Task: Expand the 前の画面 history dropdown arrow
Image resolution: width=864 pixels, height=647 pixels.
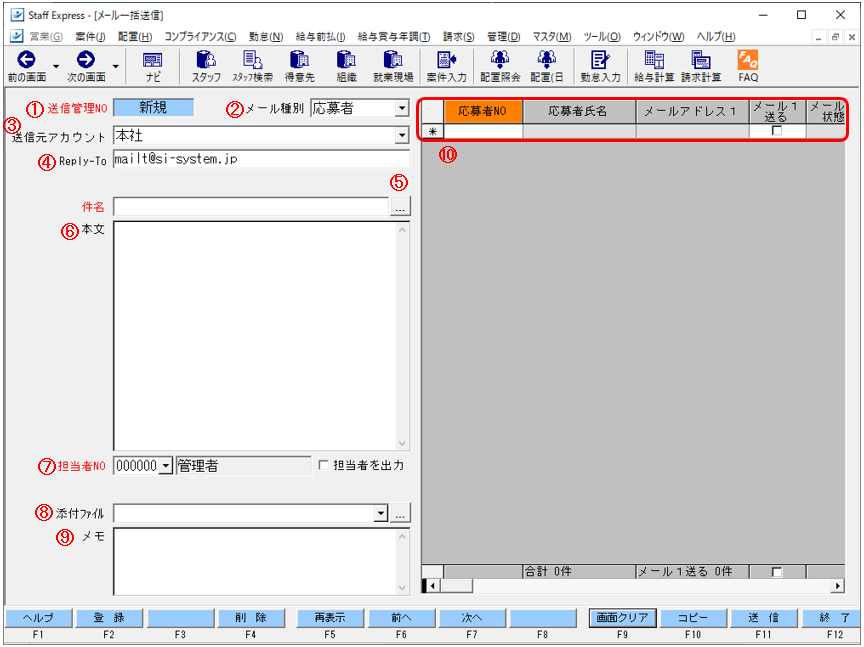Action: 56,67
